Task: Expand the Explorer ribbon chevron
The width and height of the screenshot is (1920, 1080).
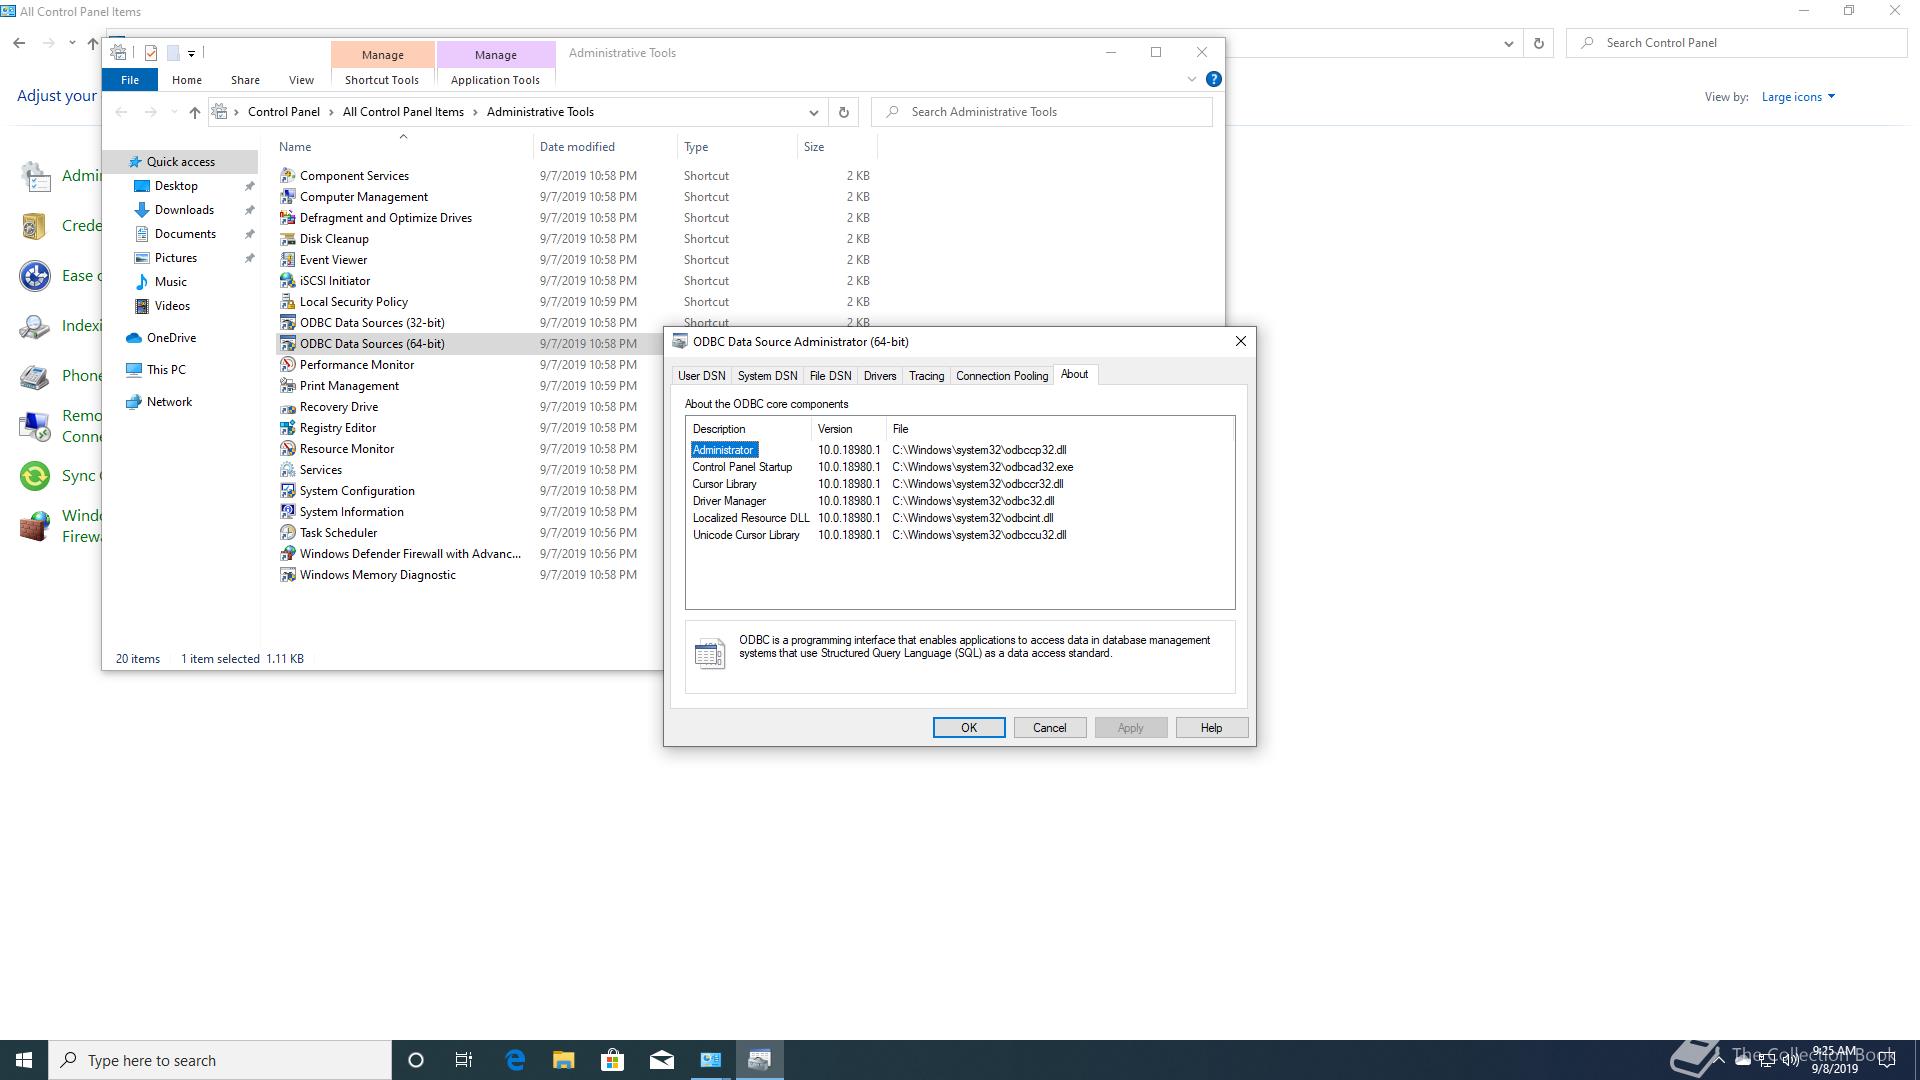Action: click(1191, 79)
